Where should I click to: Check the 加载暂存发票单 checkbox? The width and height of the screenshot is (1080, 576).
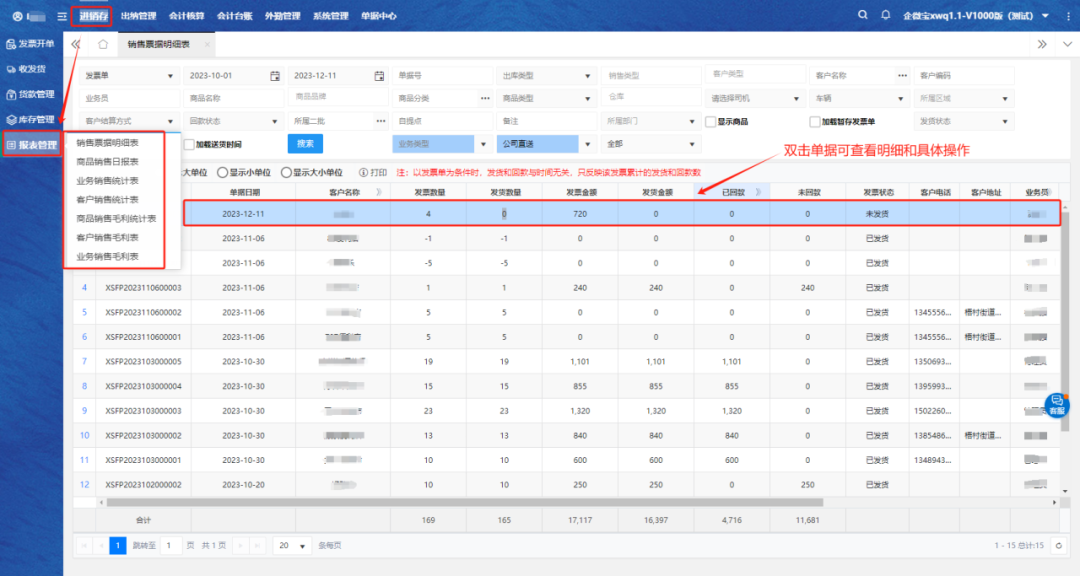pyautogui.click(x=814, y=122)
